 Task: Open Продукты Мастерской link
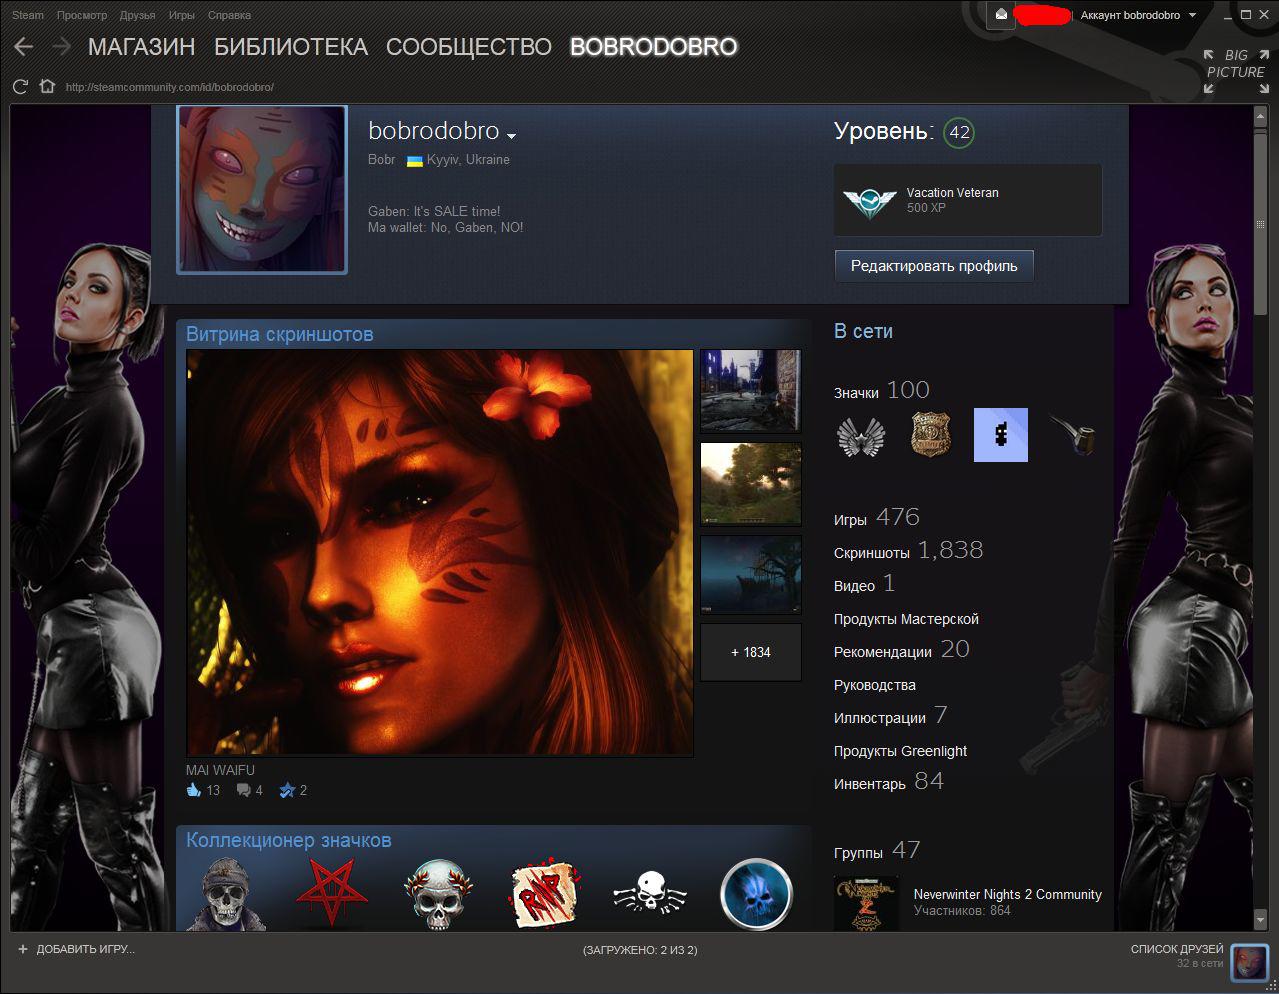pyautogui.click(x=906, y=619)
